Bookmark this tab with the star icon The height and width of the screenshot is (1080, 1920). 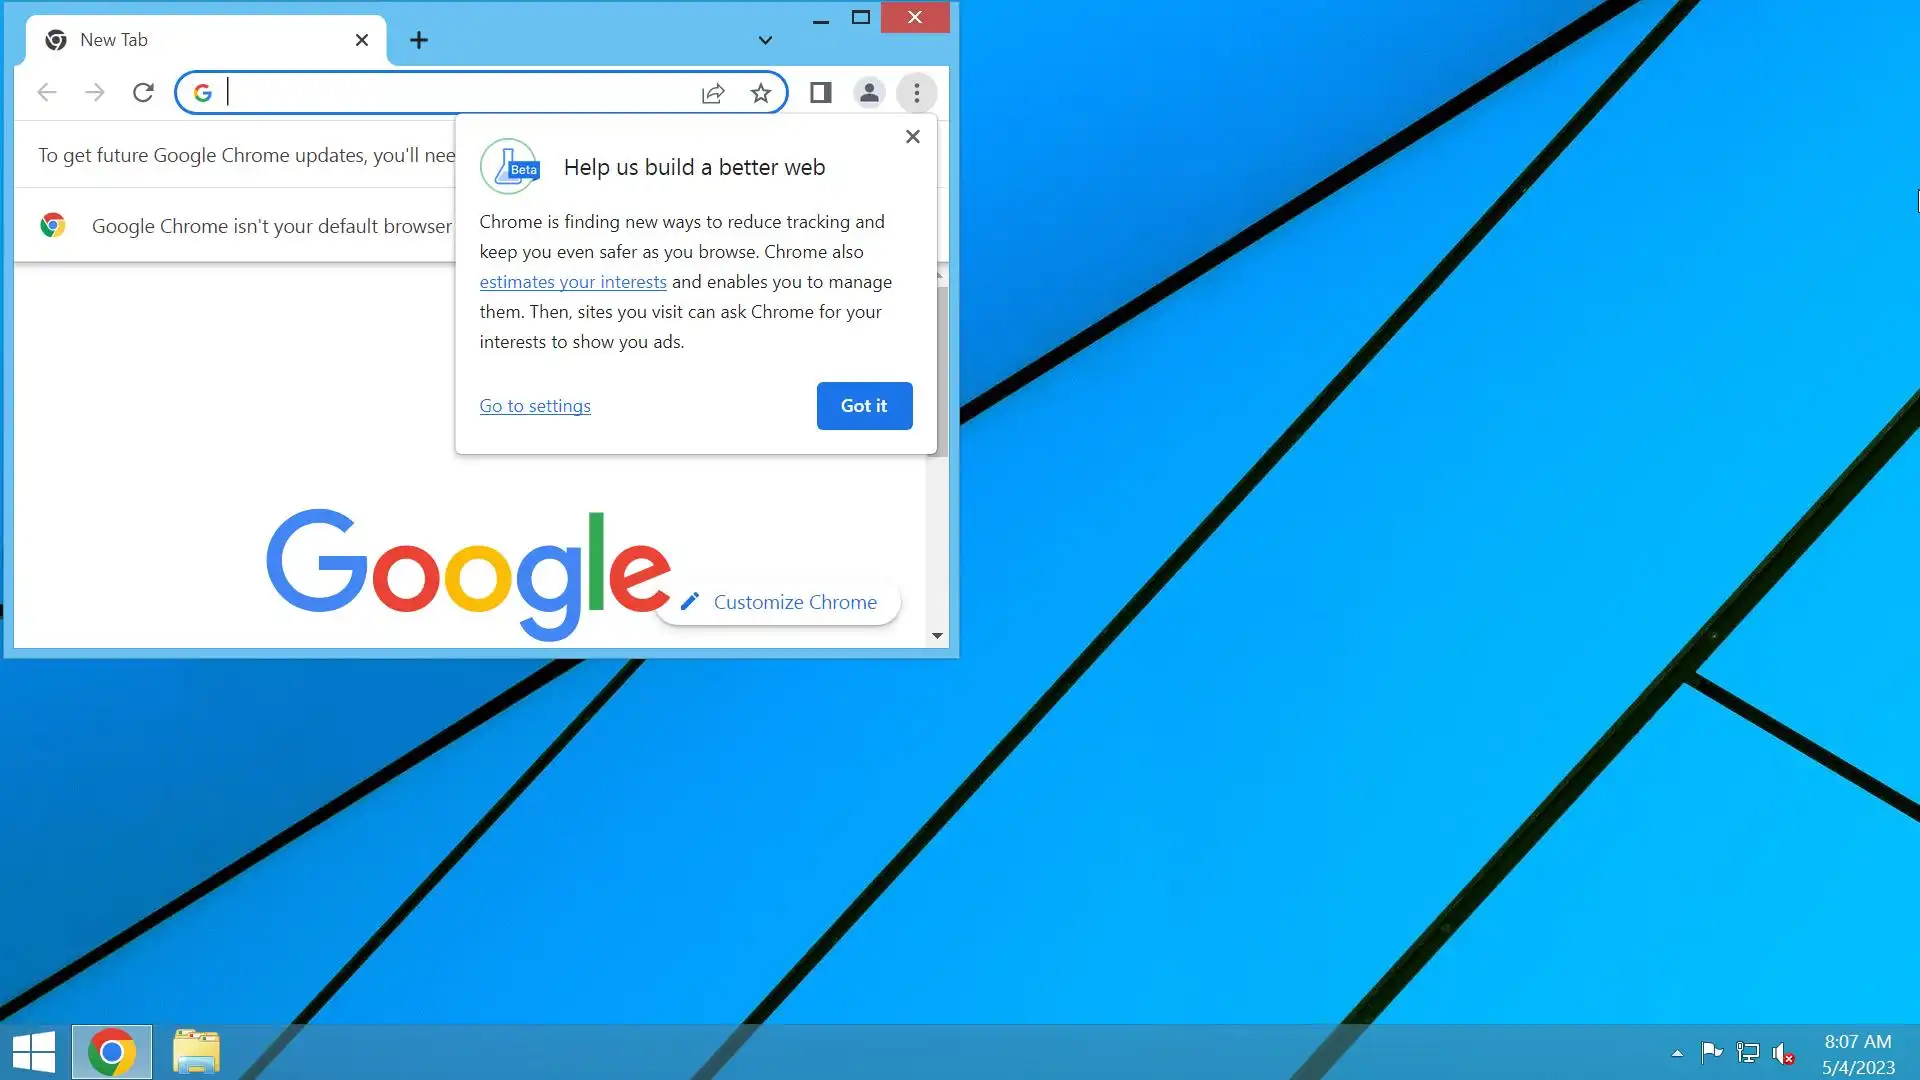(761, 93)
